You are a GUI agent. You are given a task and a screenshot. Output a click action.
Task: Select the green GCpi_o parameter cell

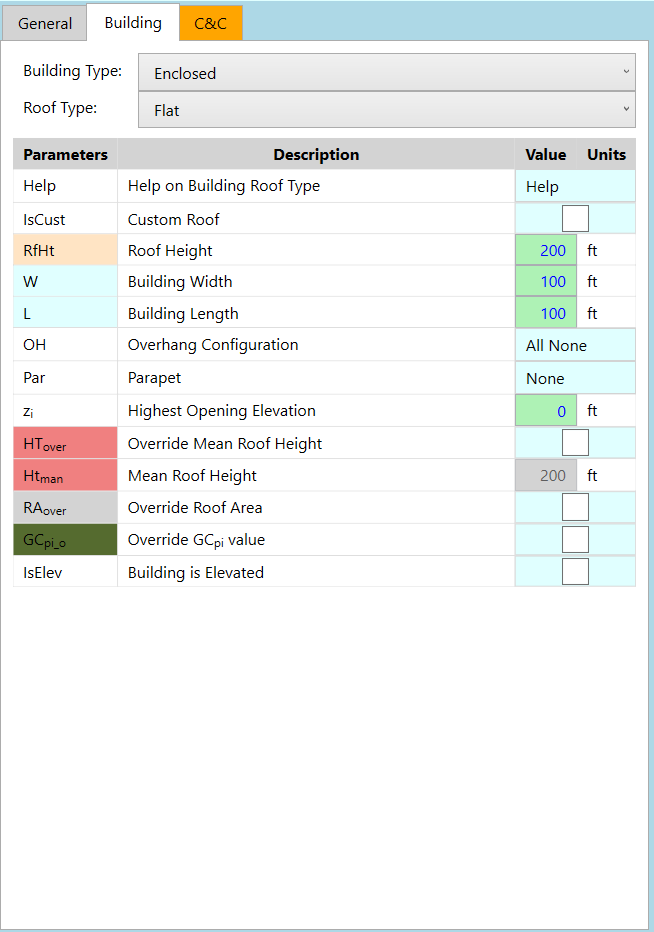[65, 540]
